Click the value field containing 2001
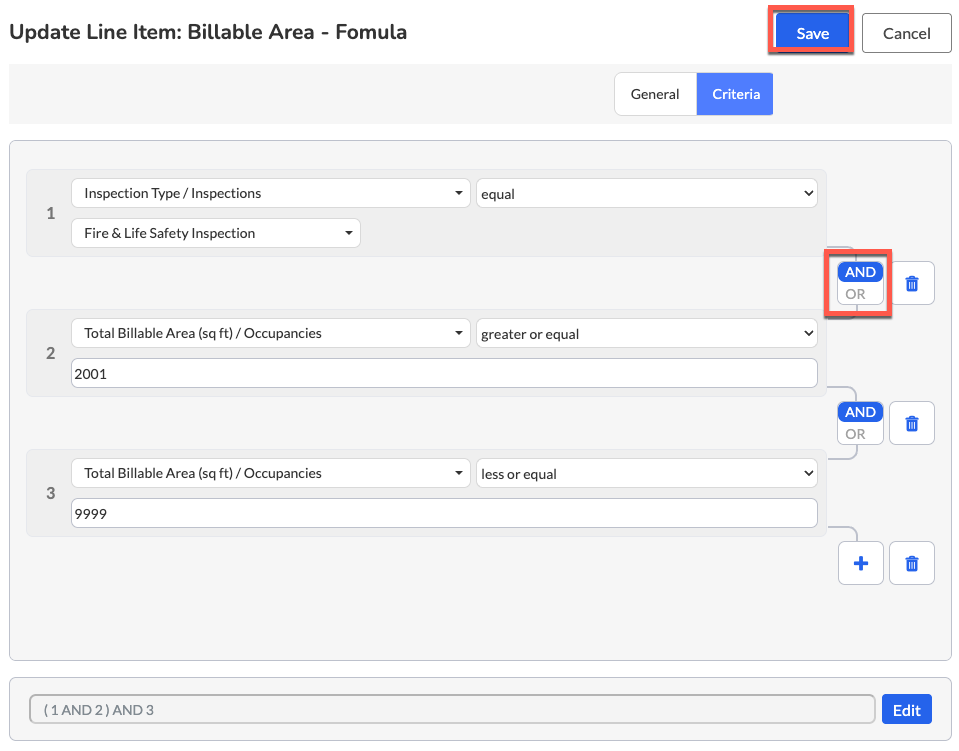Viewport: 959px width, 751px height. pos(444,373)
